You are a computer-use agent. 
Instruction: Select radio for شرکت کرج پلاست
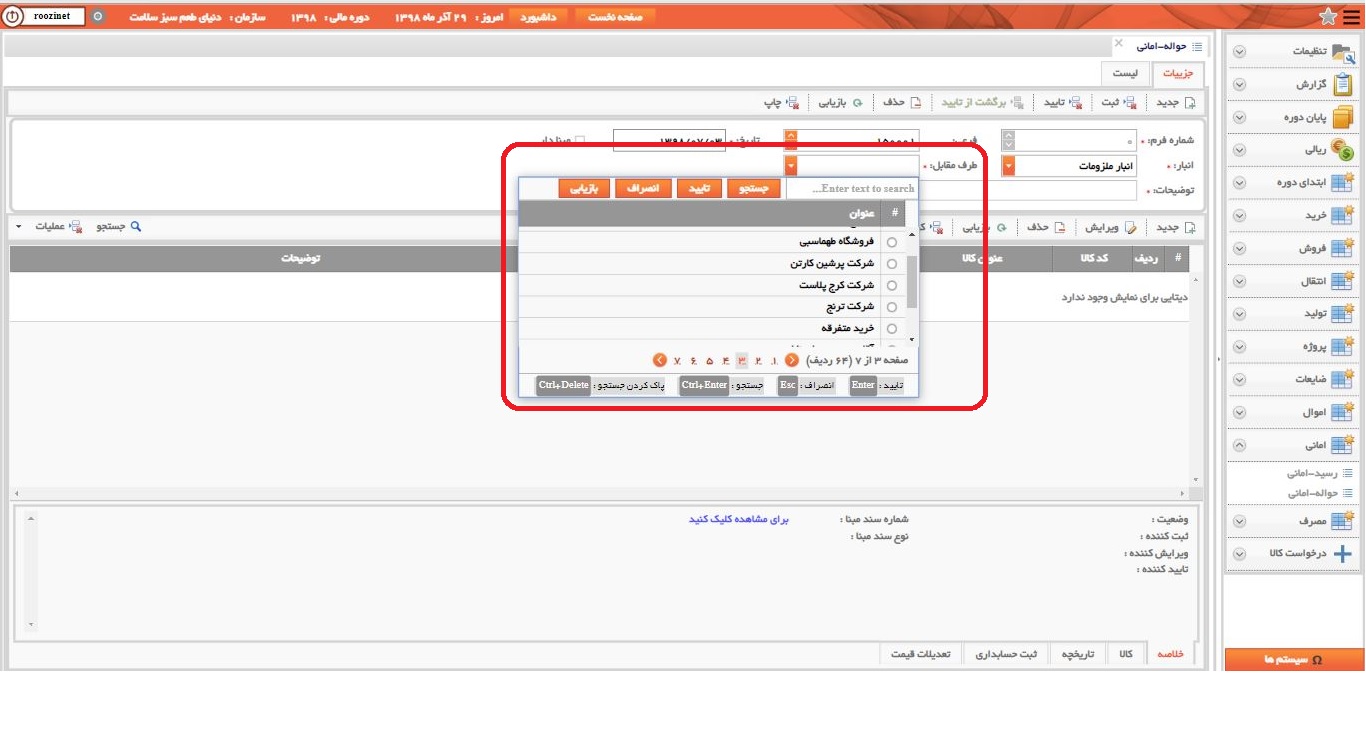point(892,286)
